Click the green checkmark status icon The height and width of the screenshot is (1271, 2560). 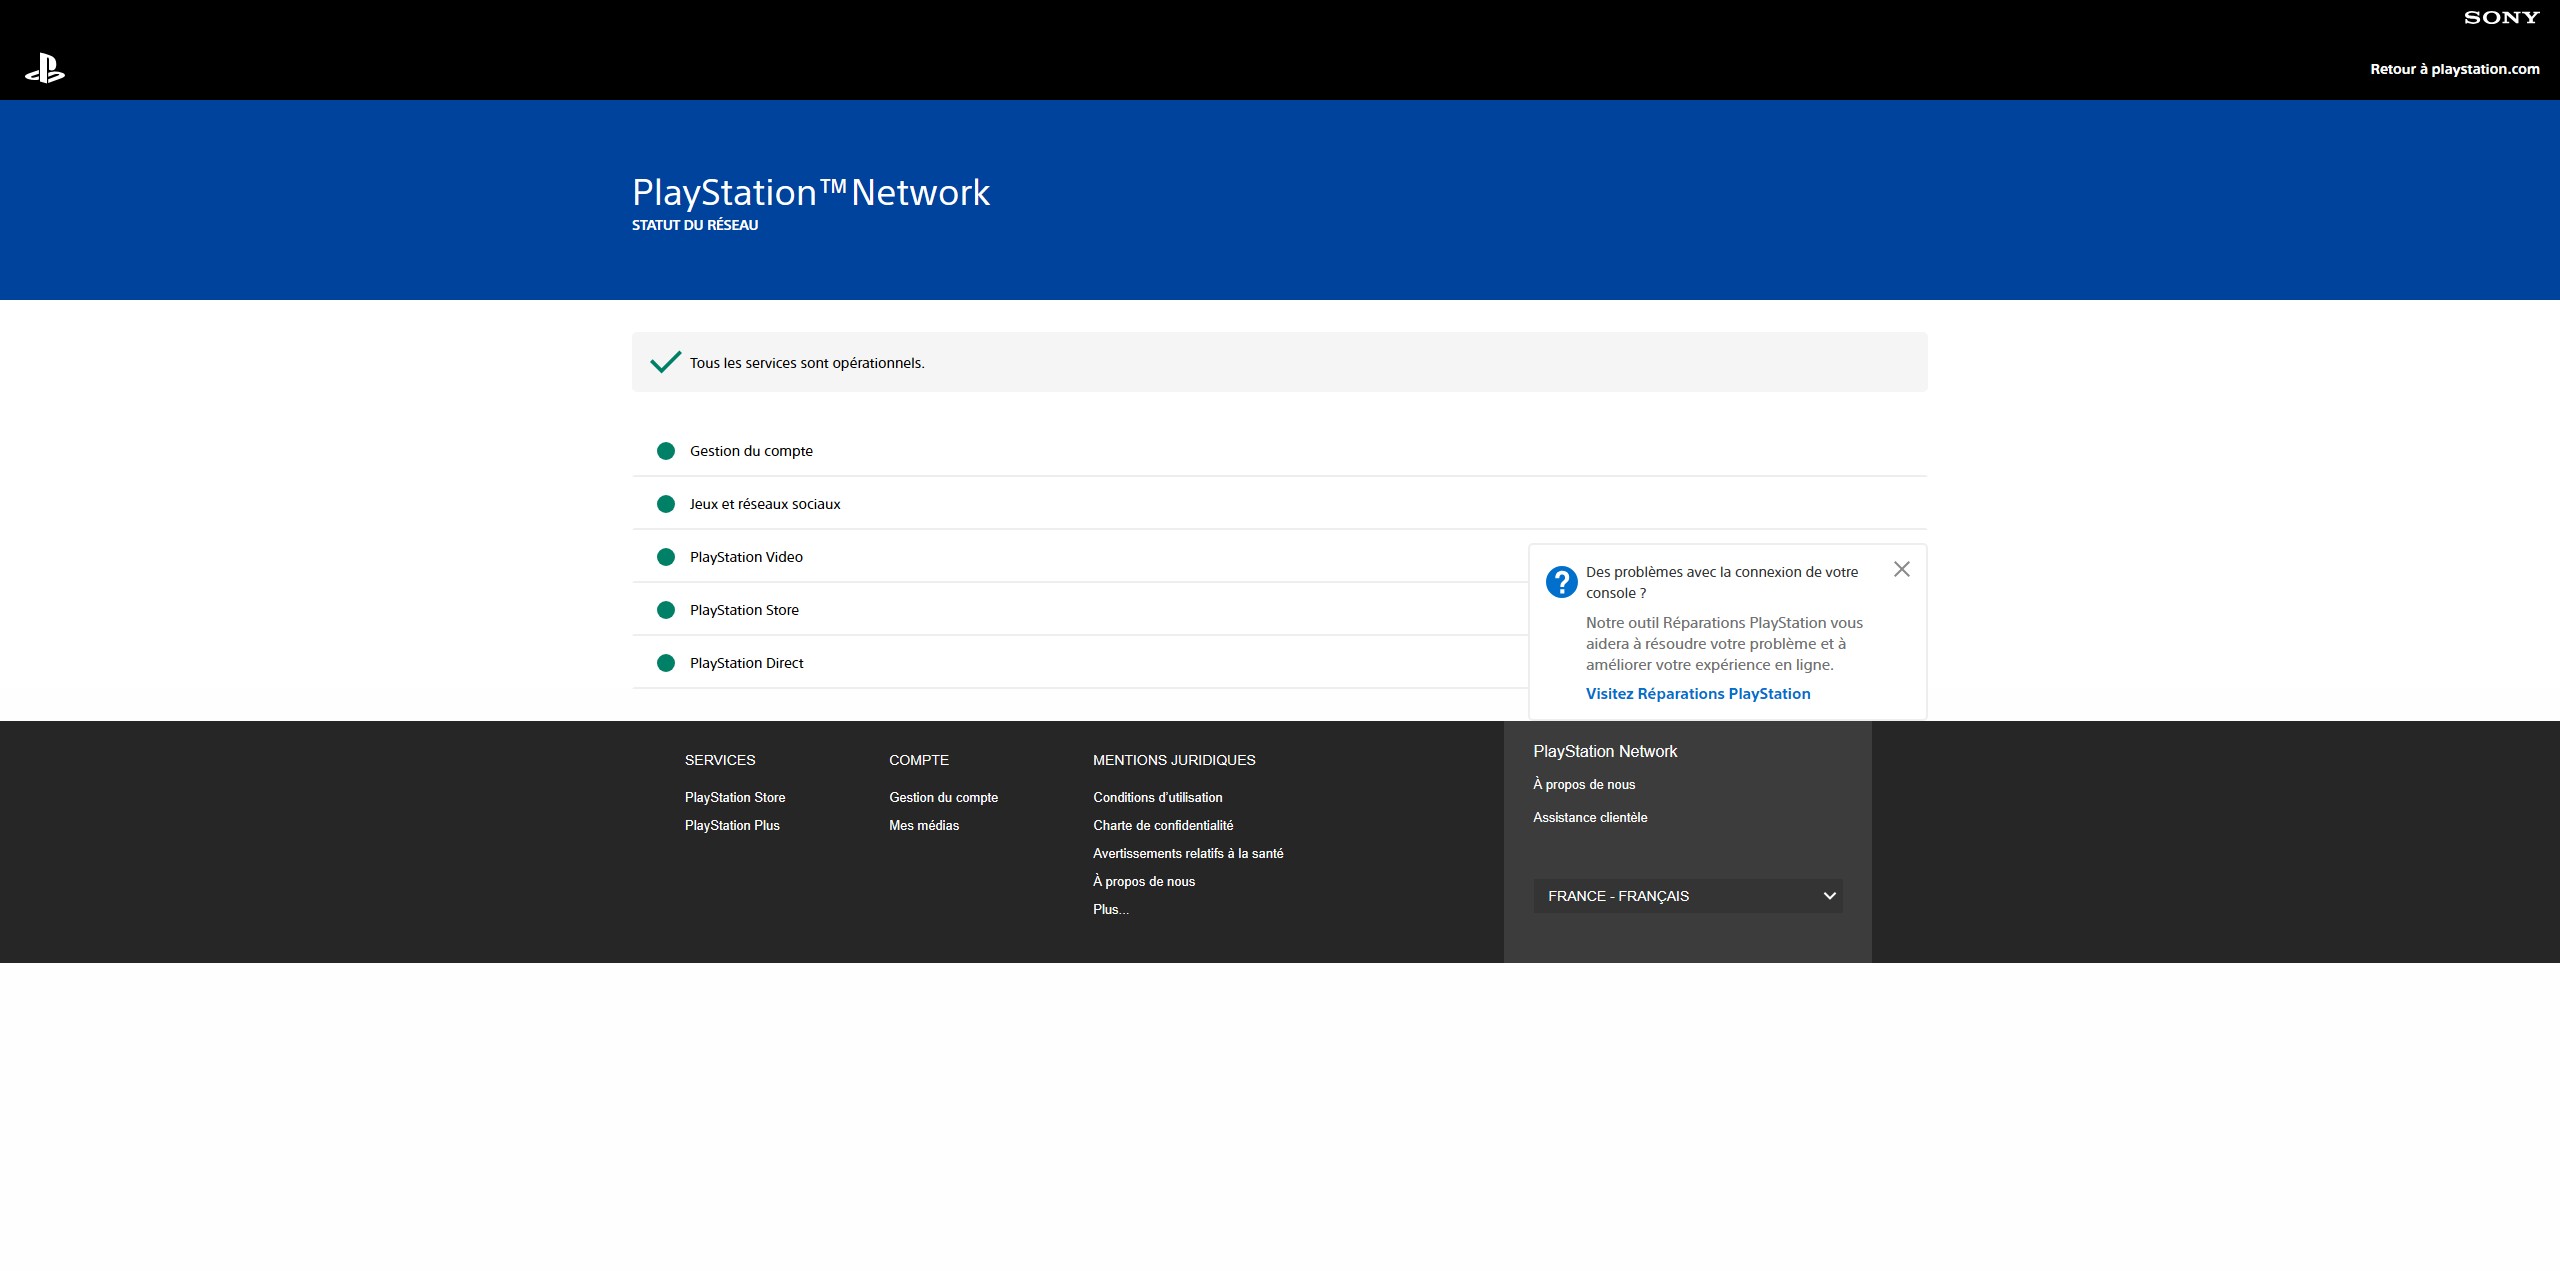[x=665, y=362]
